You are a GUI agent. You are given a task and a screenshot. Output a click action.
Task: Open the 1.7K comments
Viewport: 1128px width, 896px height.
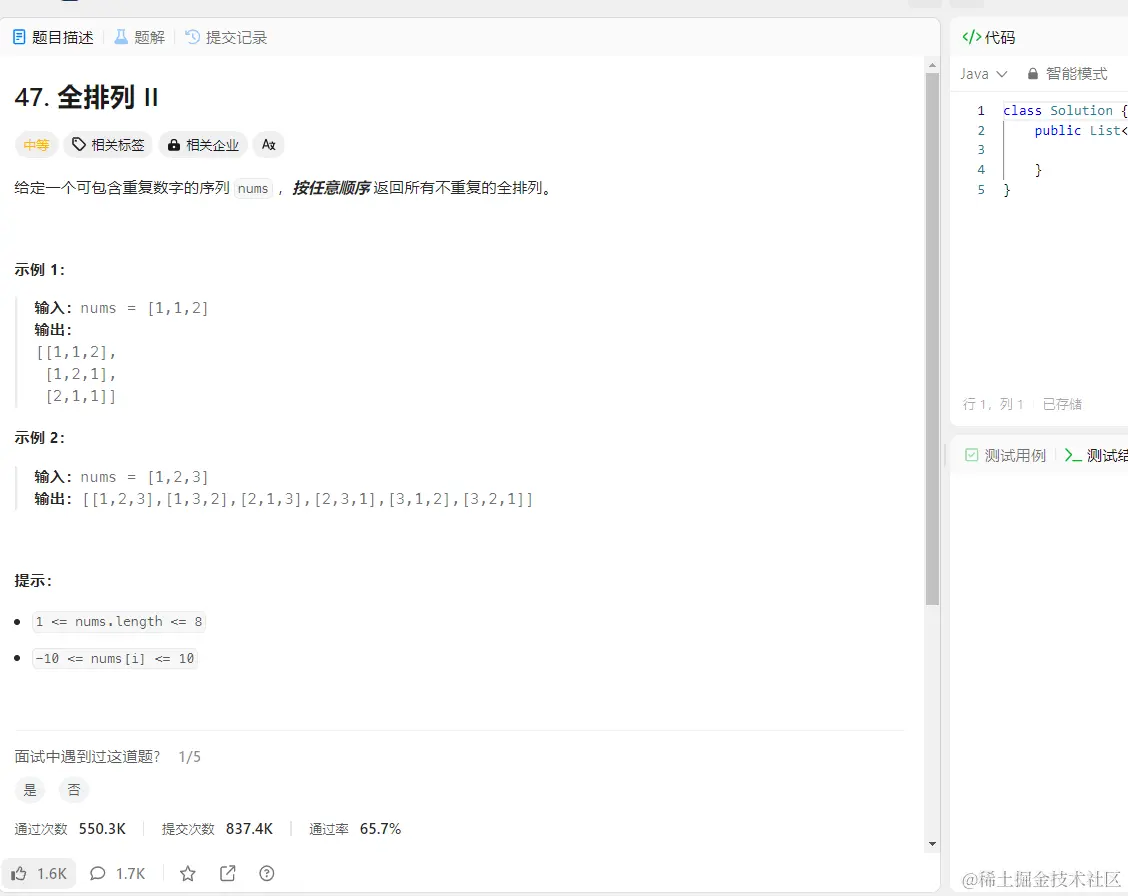[x=117, y=874]
